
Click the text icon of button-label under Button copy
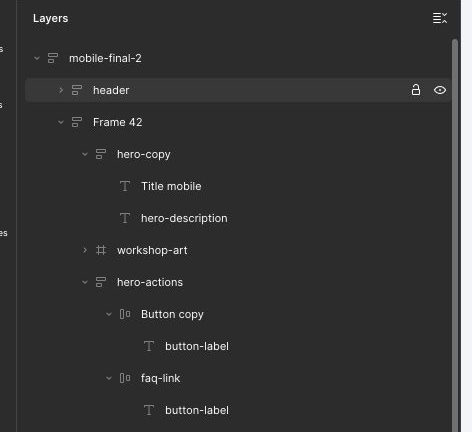pos(149,346)
